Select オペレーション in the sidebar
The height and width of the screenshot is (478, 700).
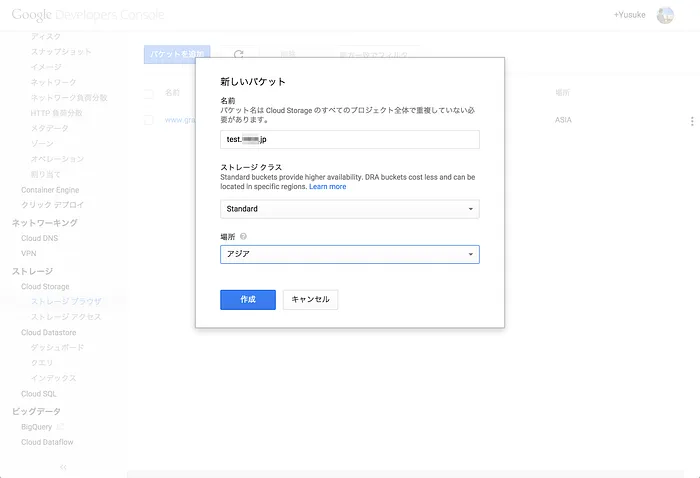[x=57, y=159]
